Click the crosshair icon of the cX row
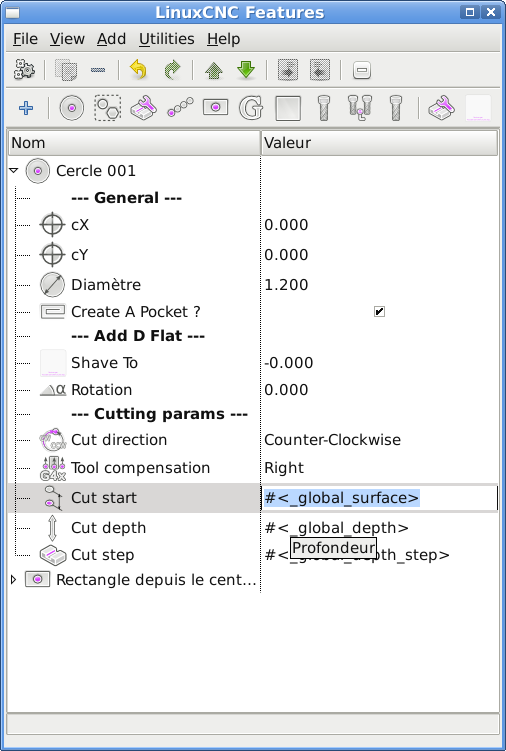 tap(52, 225)
